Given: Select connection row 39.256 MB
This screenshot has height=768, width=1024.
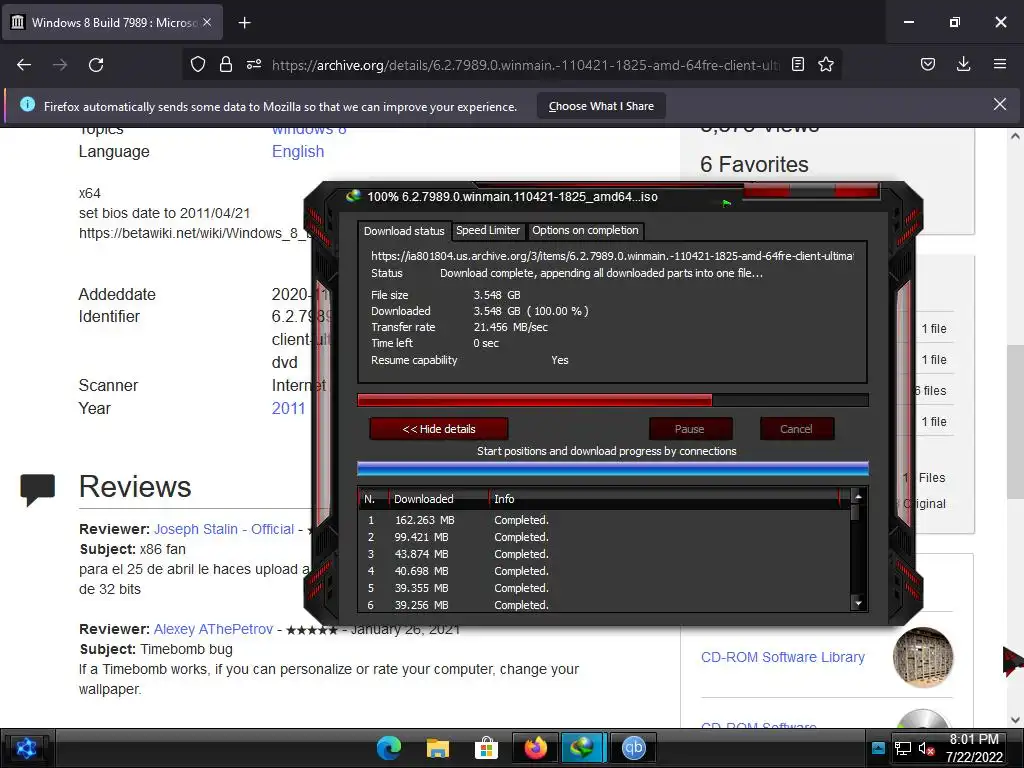Looking at the screenshot, I should click(x=604, y=605).
